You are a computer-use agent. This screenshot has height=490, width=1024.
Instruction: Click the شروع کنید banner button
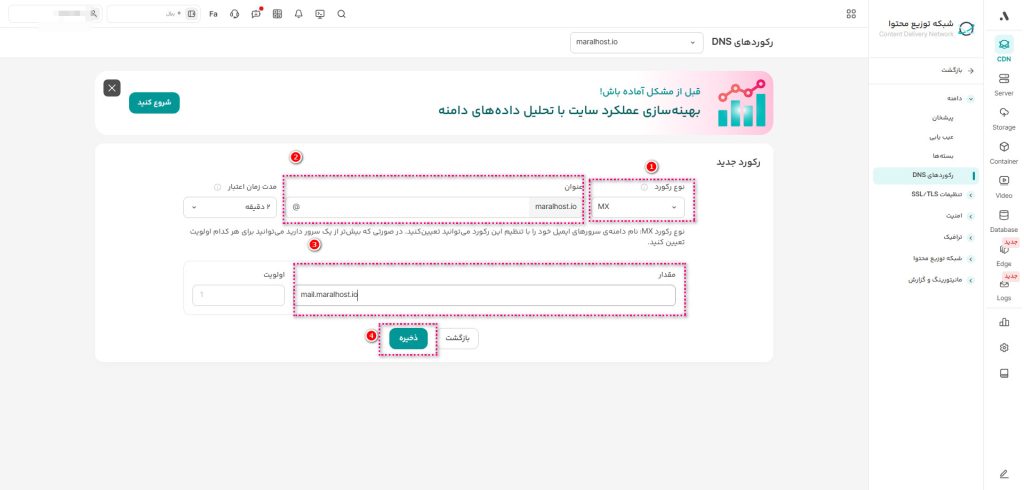154,103
